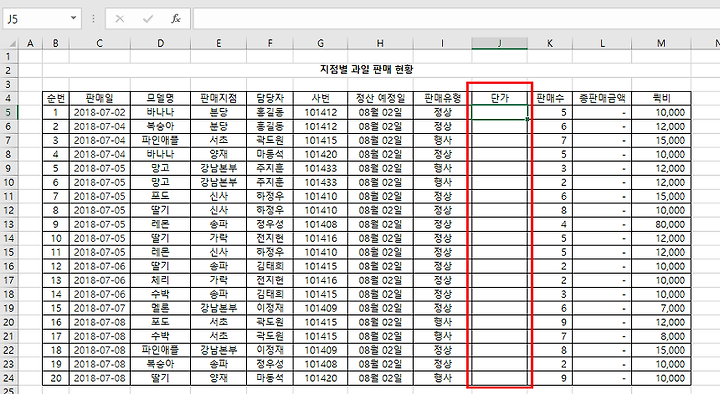720x394 pixels.
Task: Open the Insert Function fx dialog
Action: pos(176,19)
